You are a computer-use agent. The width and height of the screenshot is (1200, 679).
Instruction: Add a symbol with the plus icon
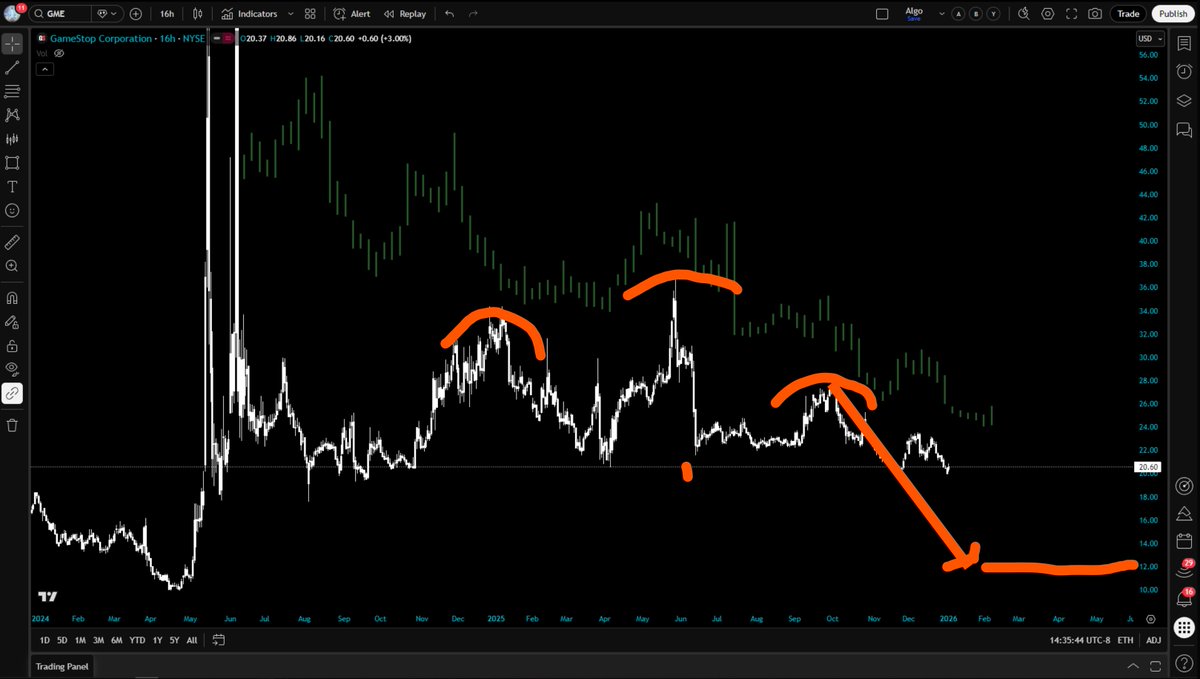click(x=136, y=14)
